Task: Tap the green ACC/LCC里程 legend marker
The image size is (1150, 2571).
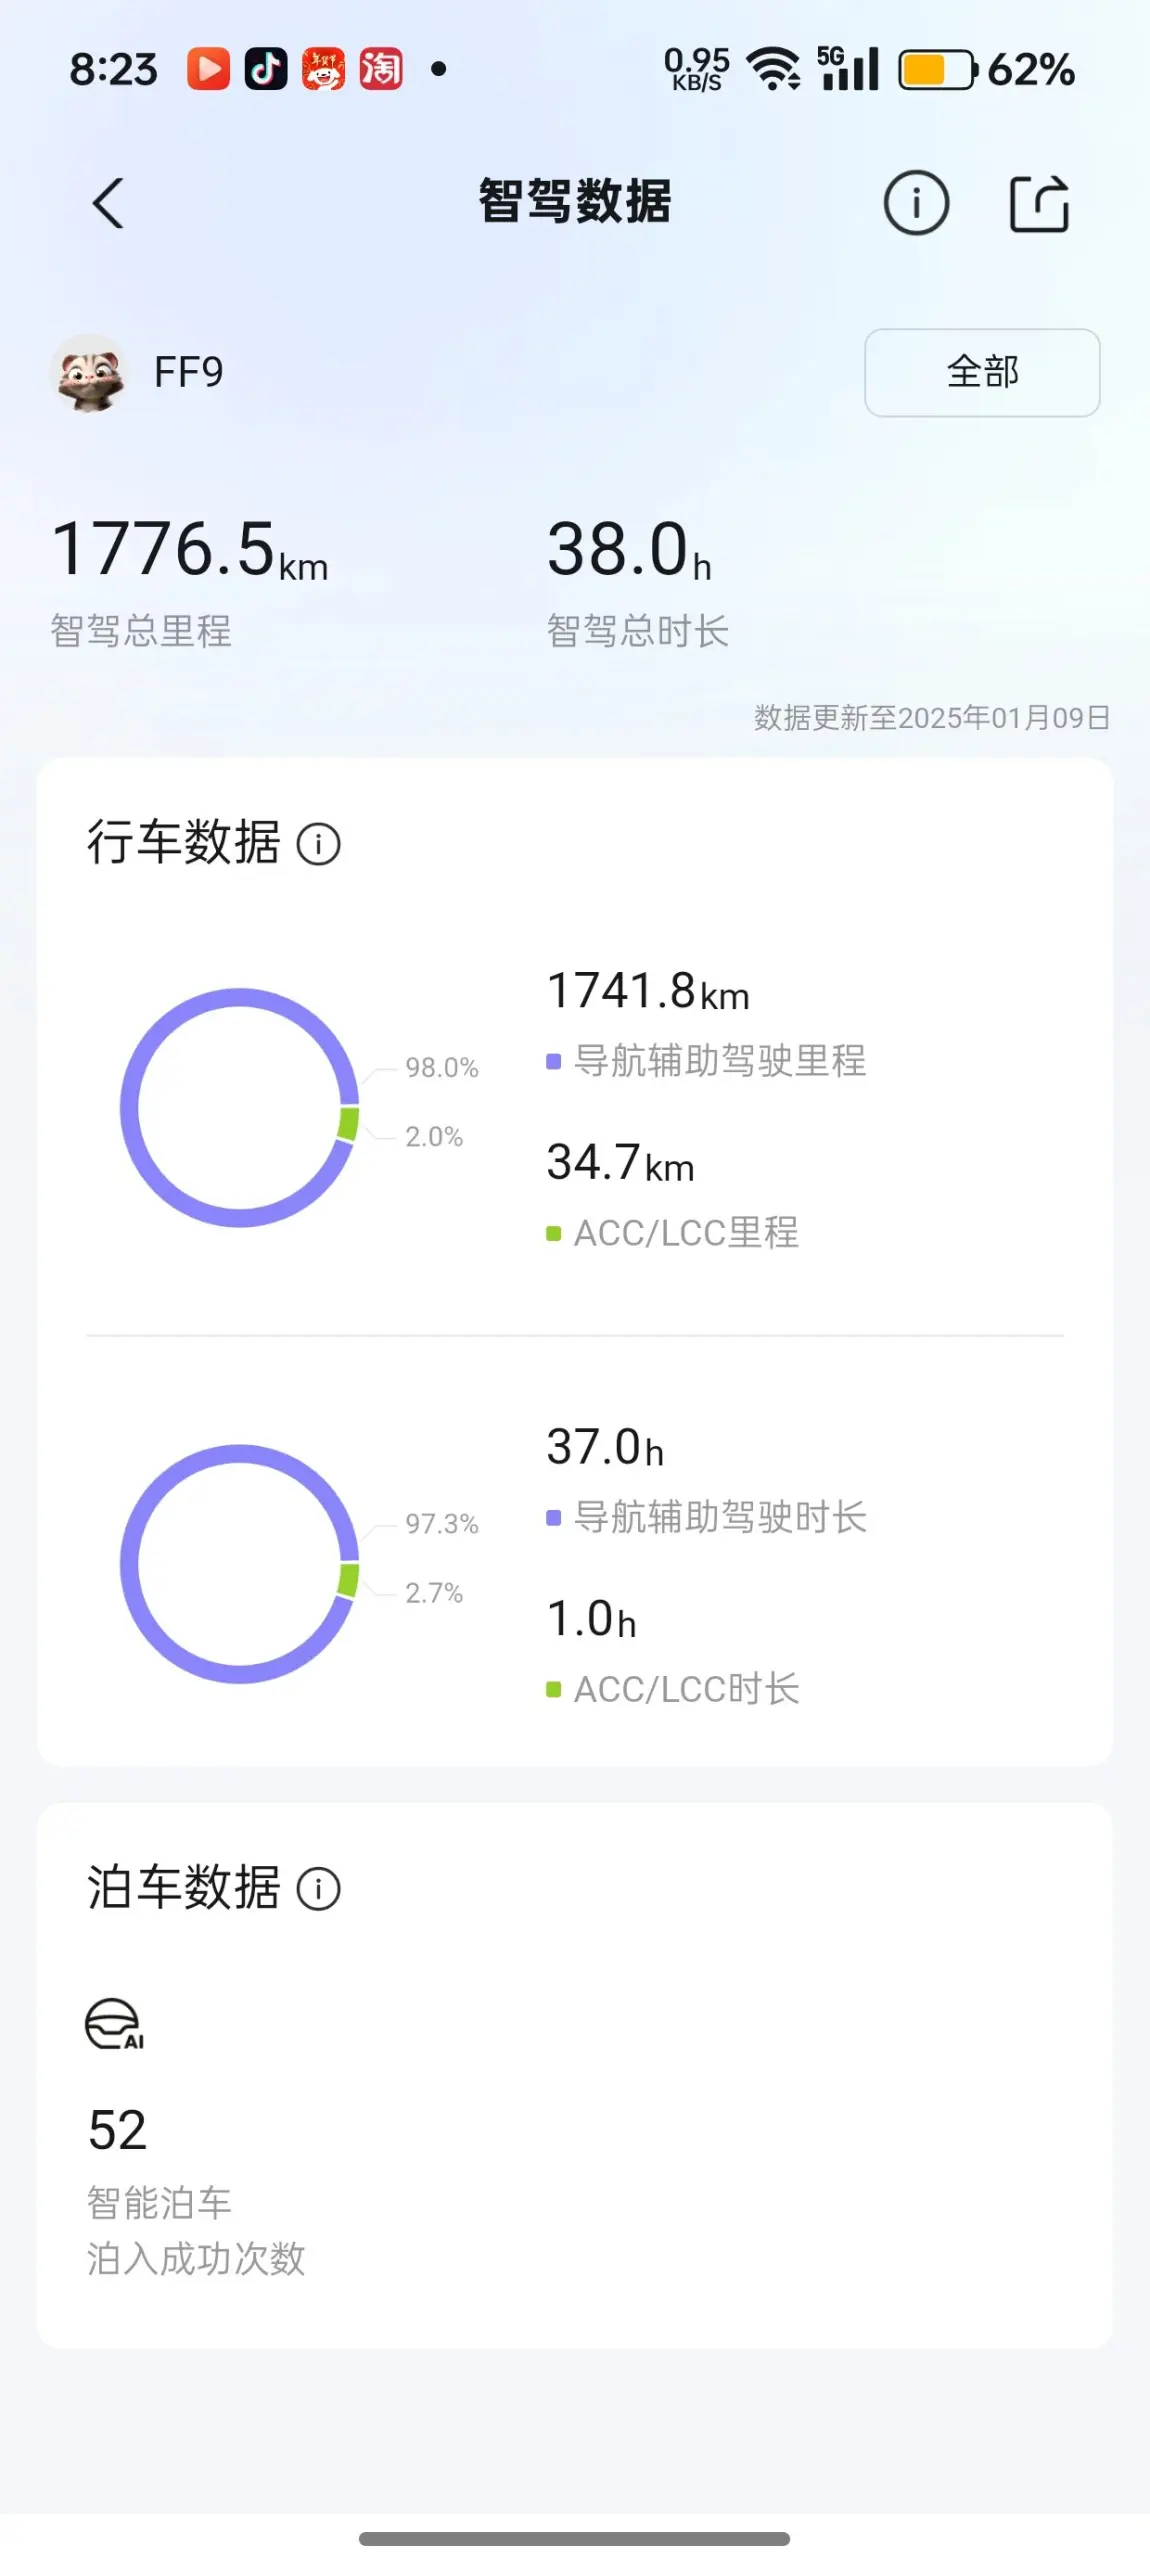Action: [x=553, y=1233]
